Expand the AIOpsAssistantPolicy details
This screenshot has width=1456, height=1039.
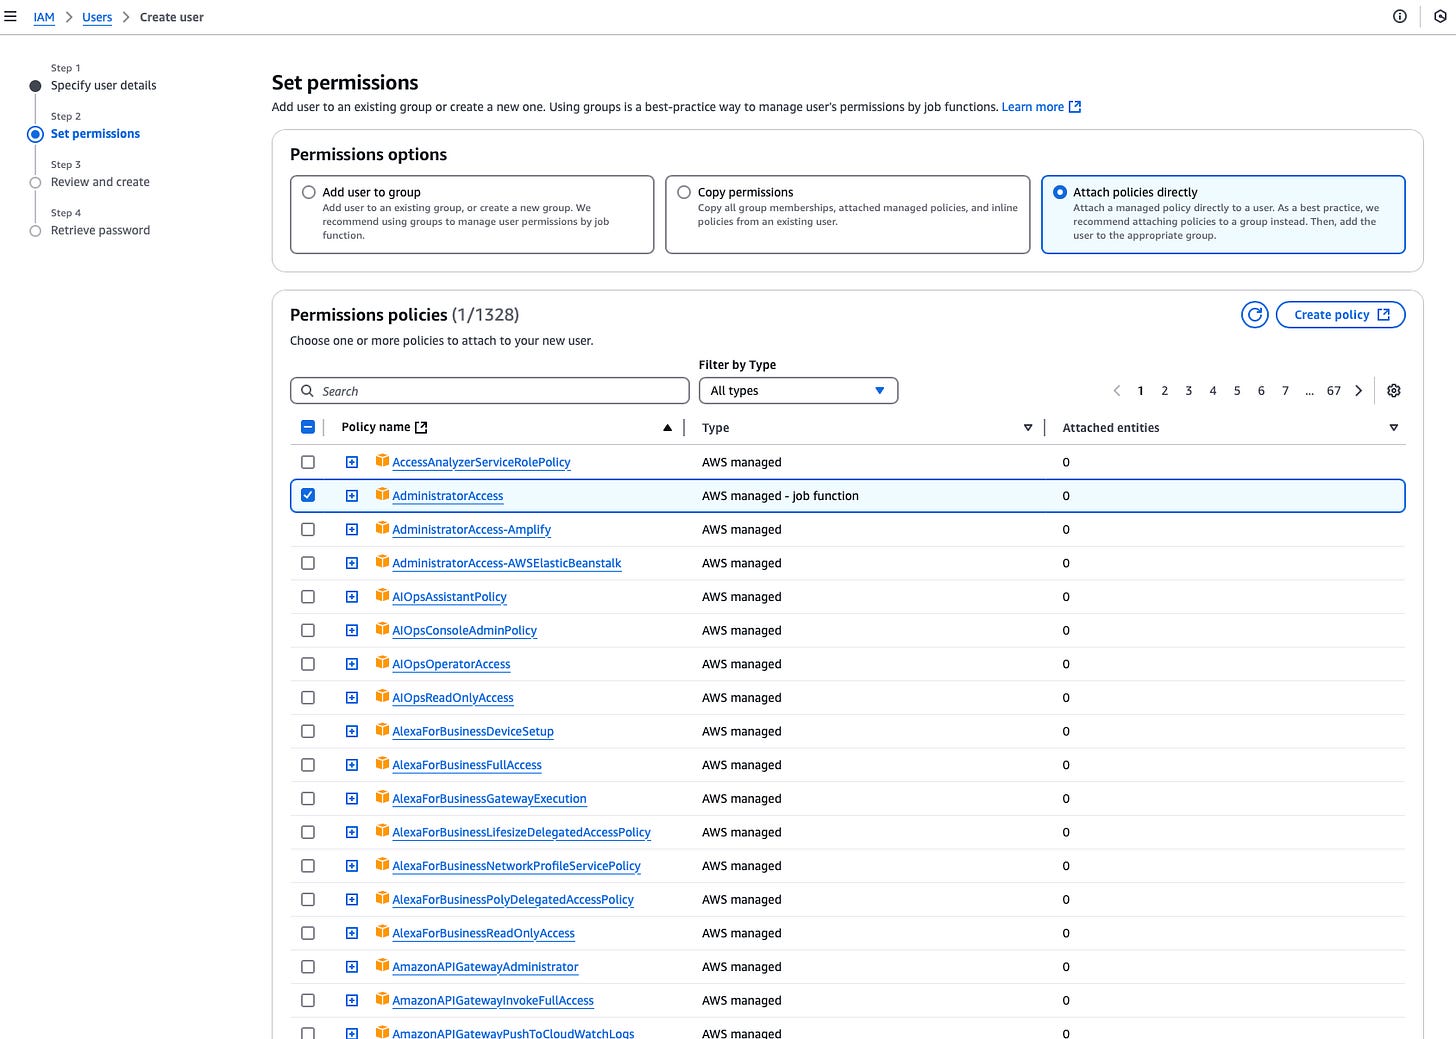(352, 597)
